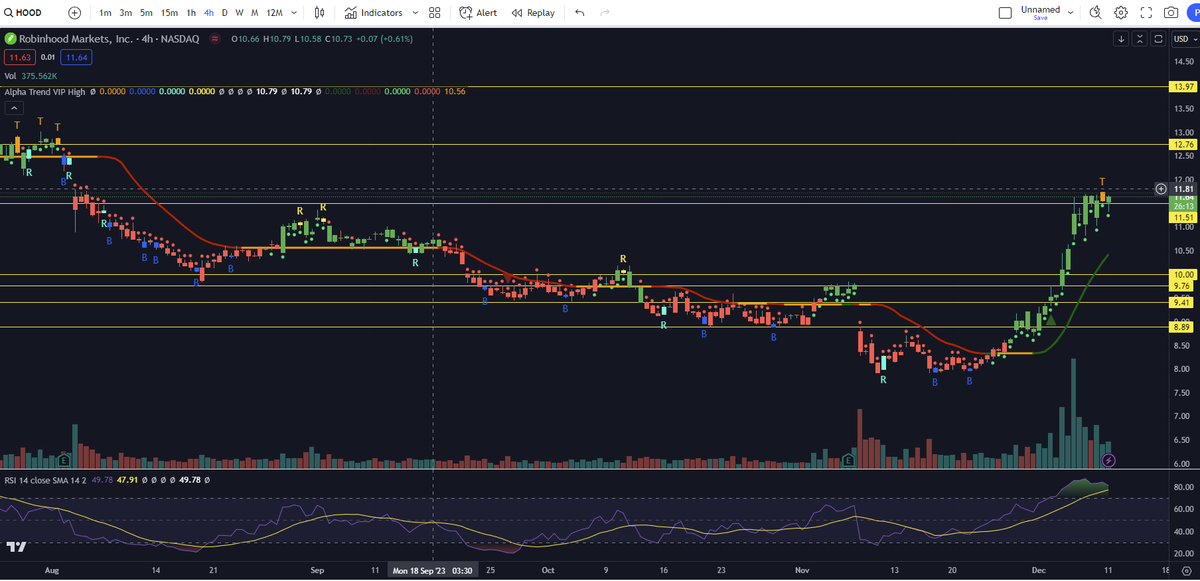Viewport: 1200px width, 581px height.
Task: Switch to the 1m timeframe
Action: (105, 13)
